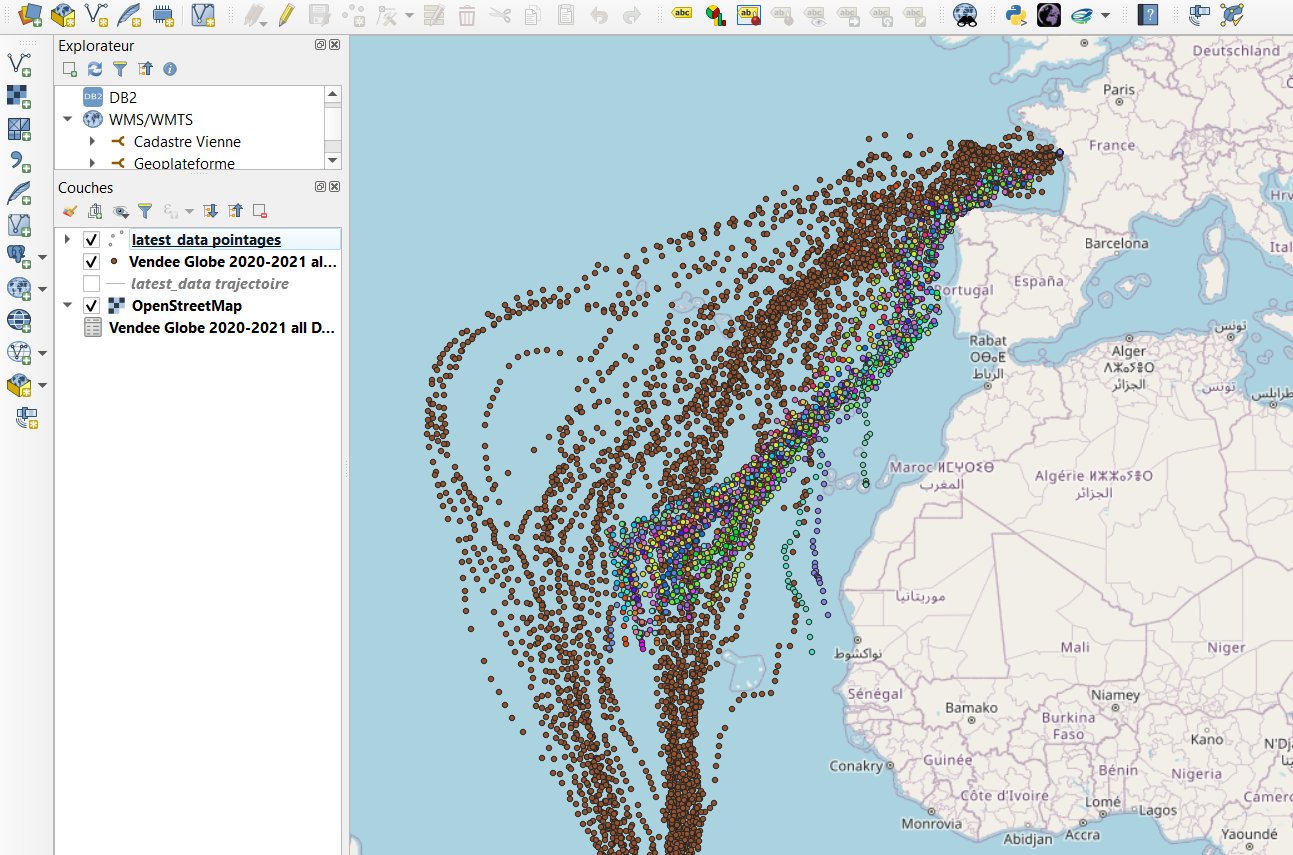The image size is (1293, 855).
Task: Collapse all layers in Couches panel
Action: pyautogui.click(x=235, y=211)
